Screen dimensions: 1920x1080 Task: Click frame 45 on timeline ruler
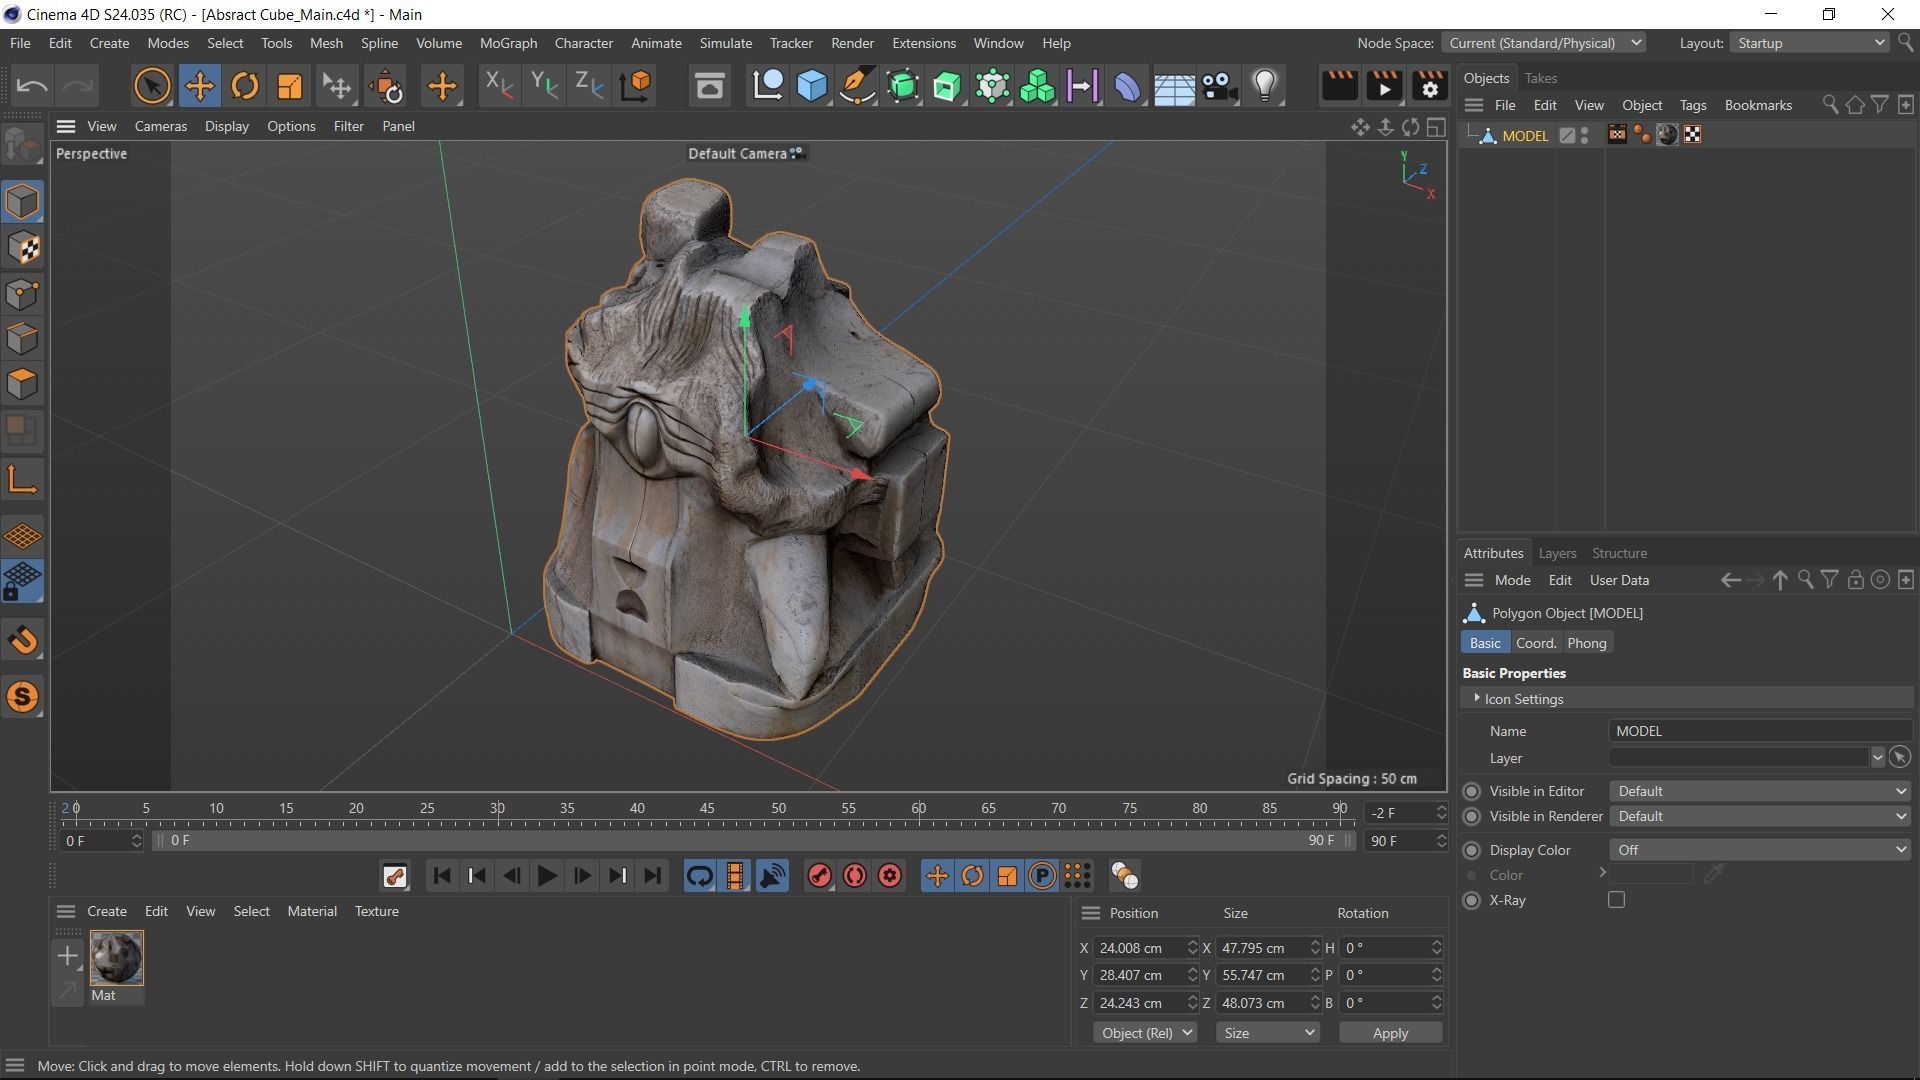[x=707, y=808]
